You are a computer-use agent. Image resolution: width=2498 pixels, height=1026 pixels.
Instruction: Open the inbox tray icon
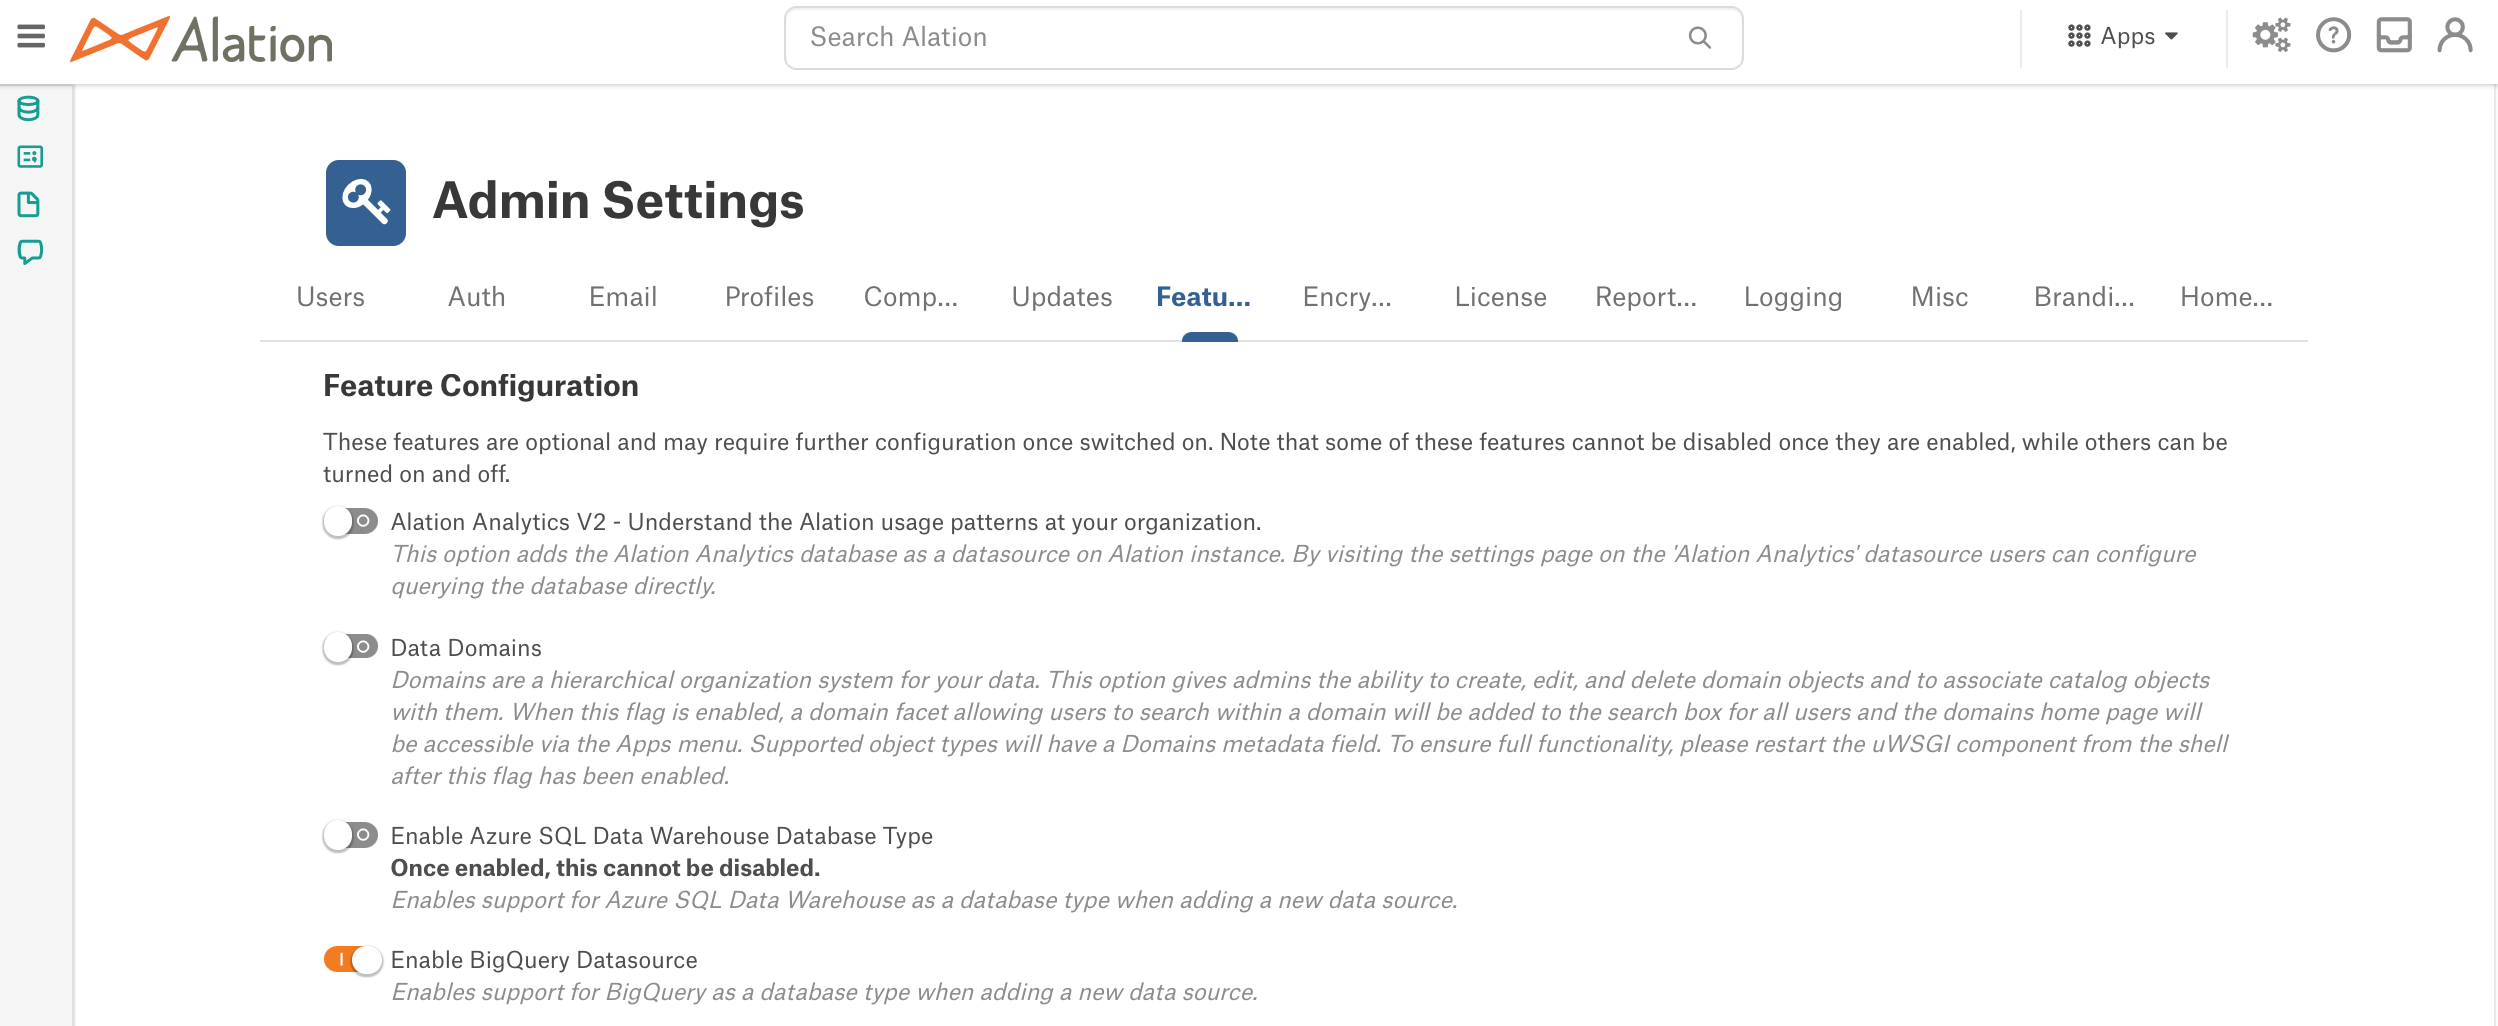(x=2394, y=36)
